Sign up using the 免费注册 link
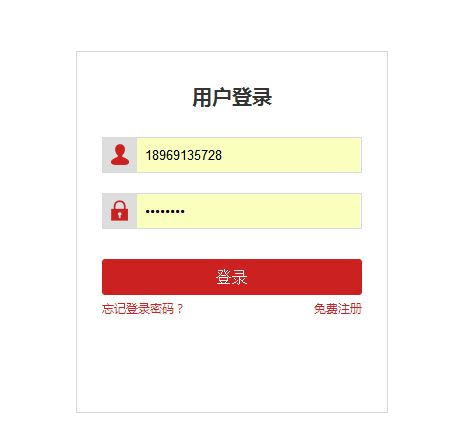 (x=338, y=309)
